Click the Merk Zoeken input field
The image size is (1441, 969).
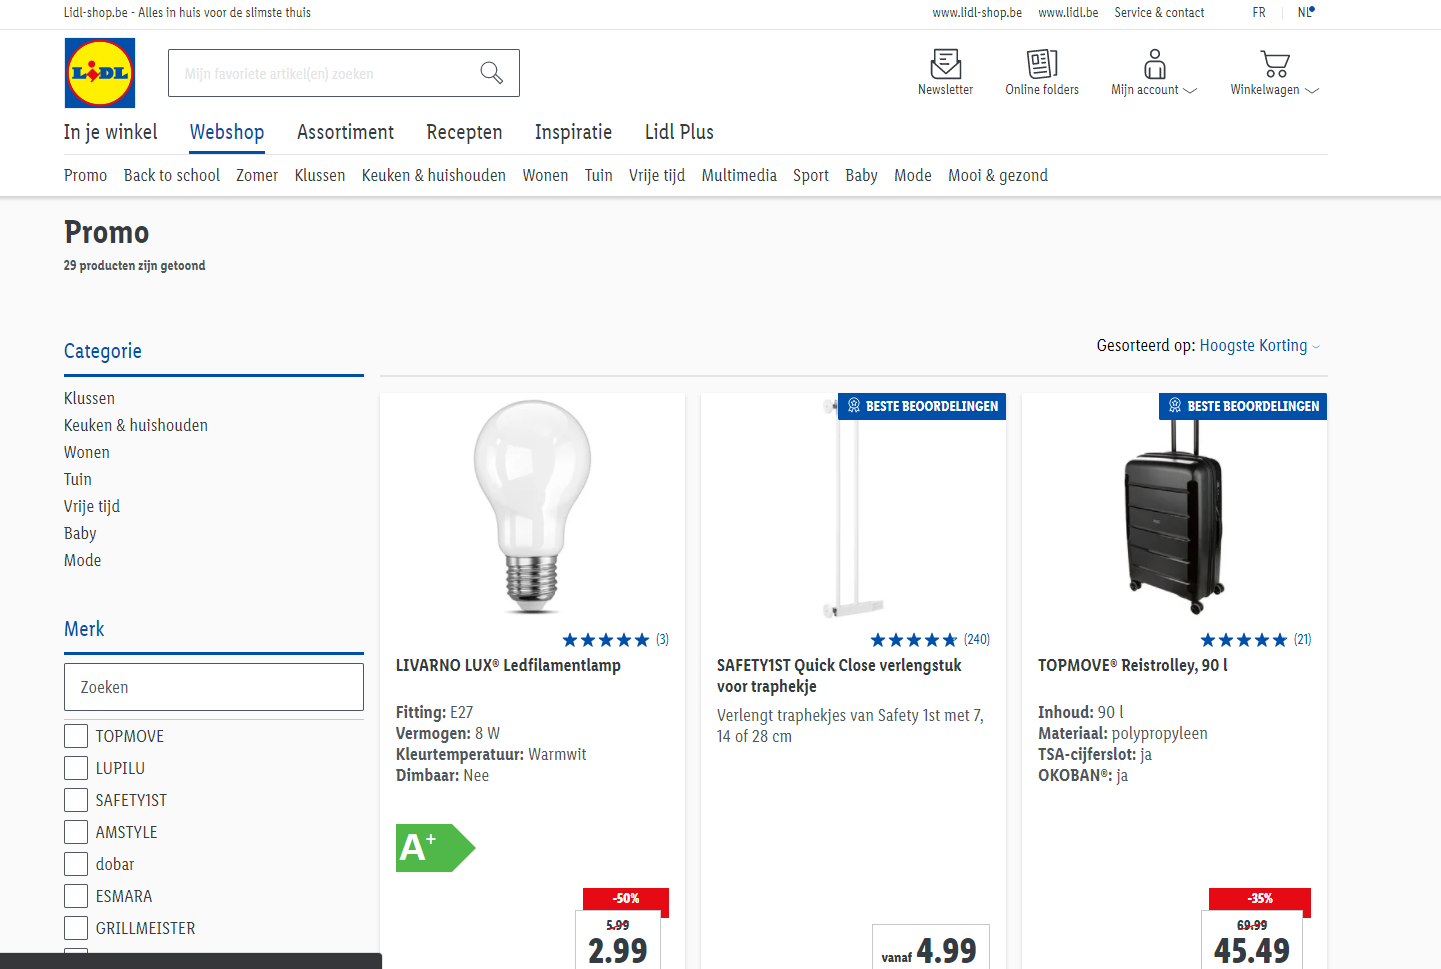tap(214, 687)
